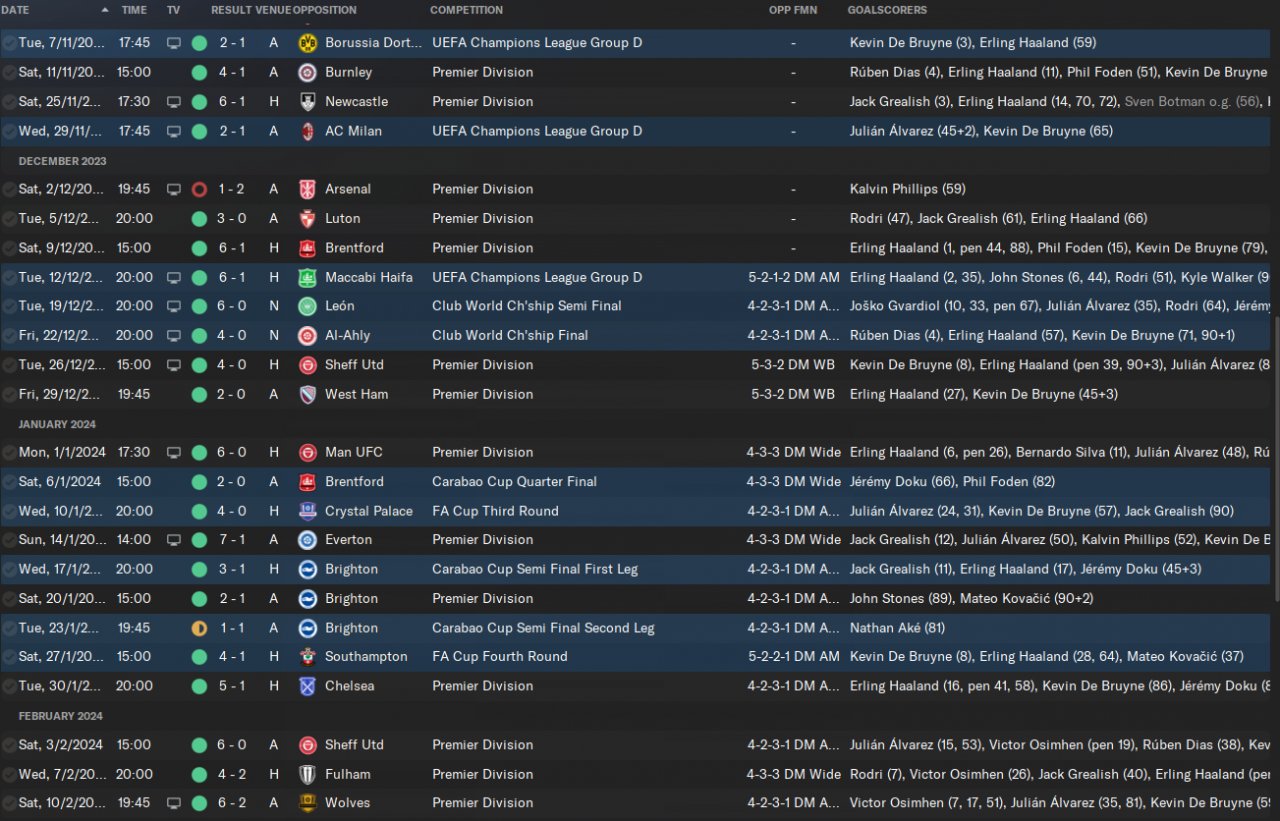Click the Sat, 6/1/2024 date cell

(61, 482)
